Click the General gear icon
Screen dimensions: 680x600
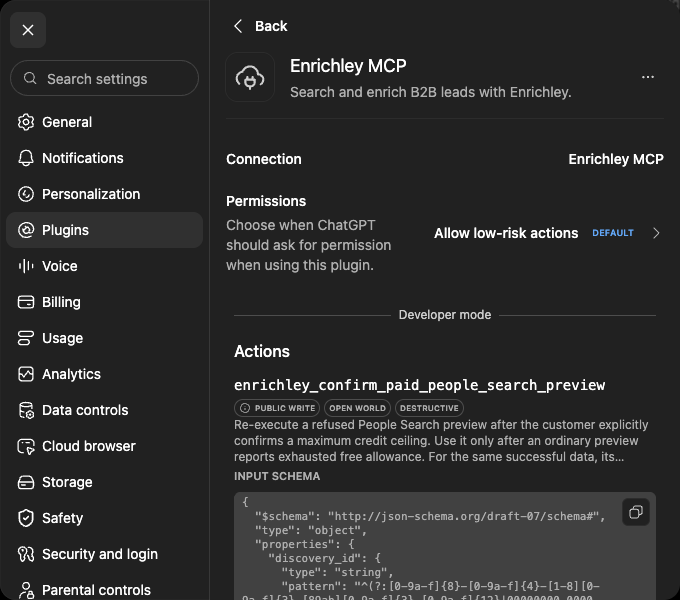click(x=26, y=122)
